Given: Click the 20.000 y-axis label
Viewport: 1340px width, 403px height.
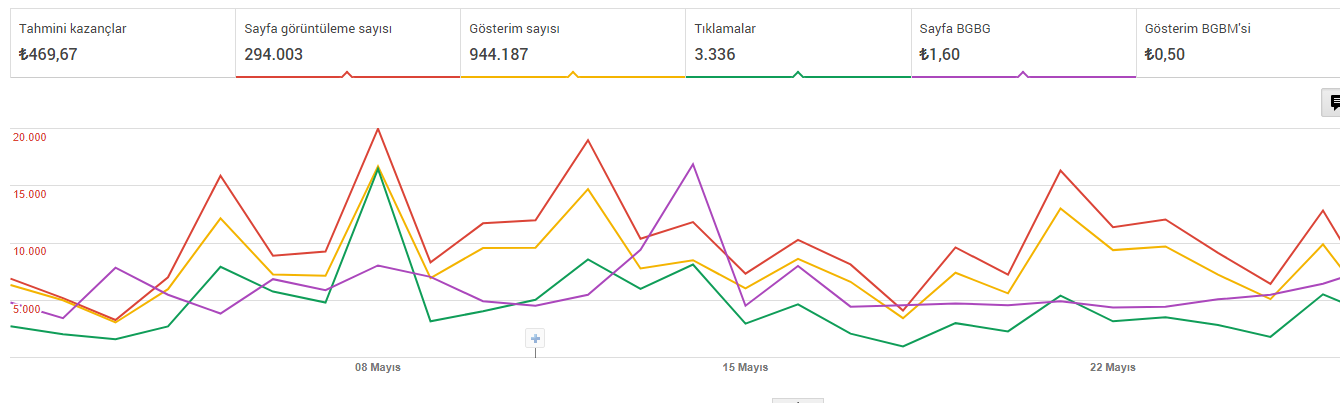Looking at the screenshot, I should click(30, 137).
